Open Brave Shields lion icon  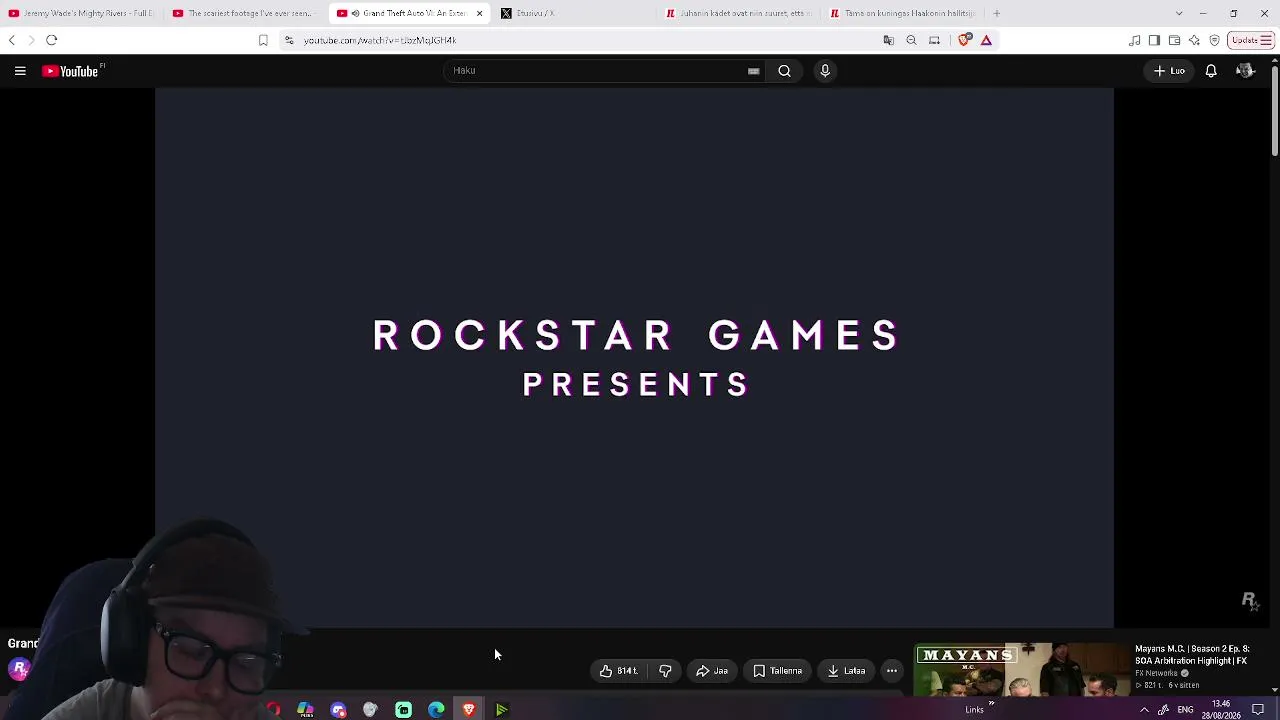(964, 40)
